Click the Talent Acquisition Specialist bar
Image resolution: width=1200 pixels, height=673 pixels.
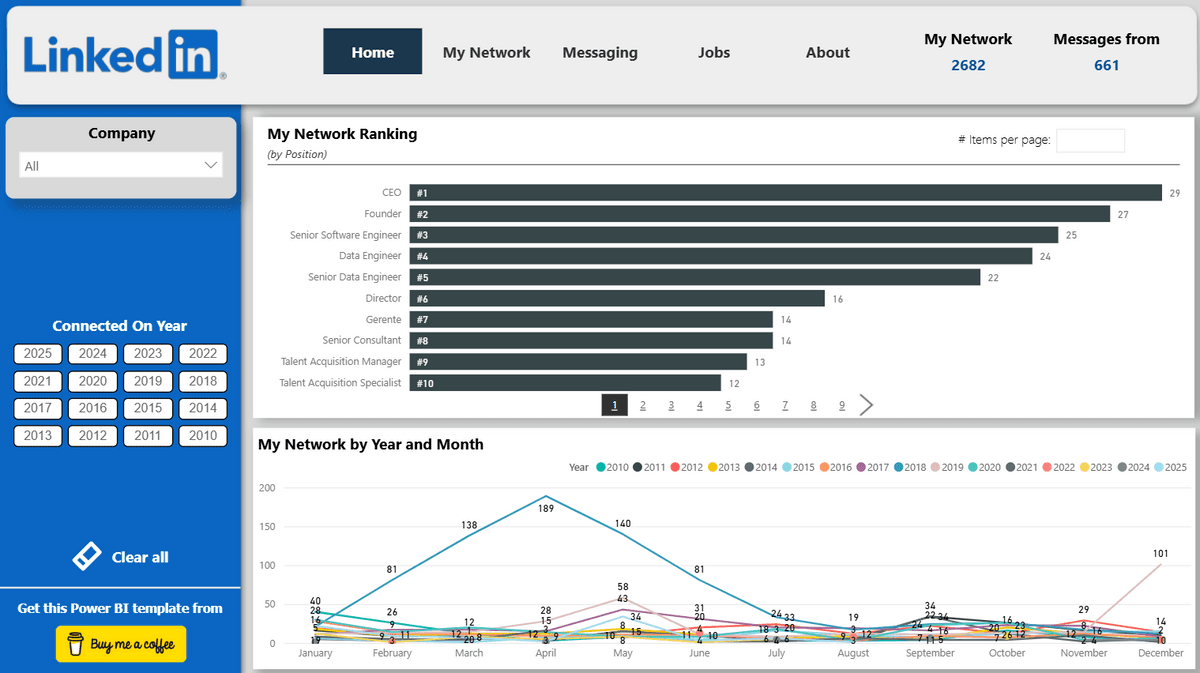click(x=565, y=382)
